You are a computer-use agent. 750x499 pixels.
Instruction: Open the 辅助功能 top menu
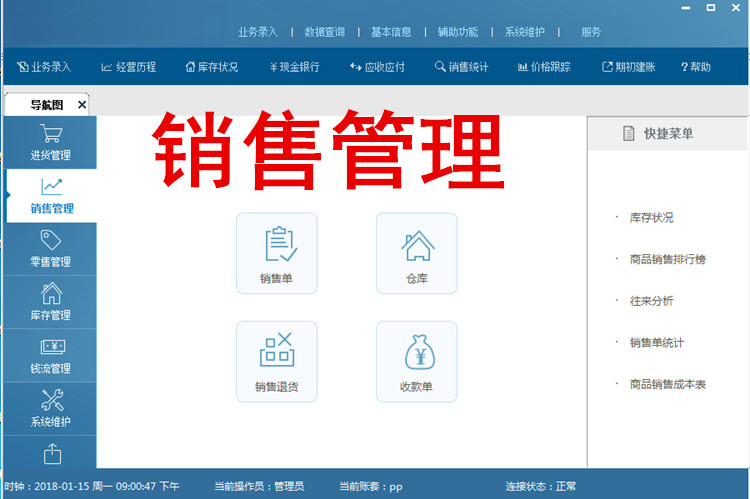click(458, 32)
